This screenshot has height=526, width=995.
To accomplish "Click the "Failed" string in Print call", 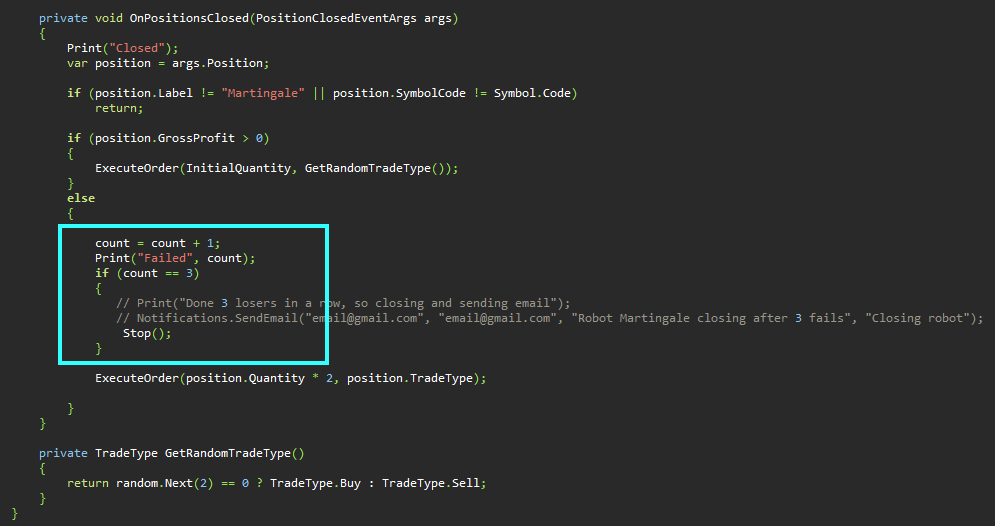I will 164,258.
